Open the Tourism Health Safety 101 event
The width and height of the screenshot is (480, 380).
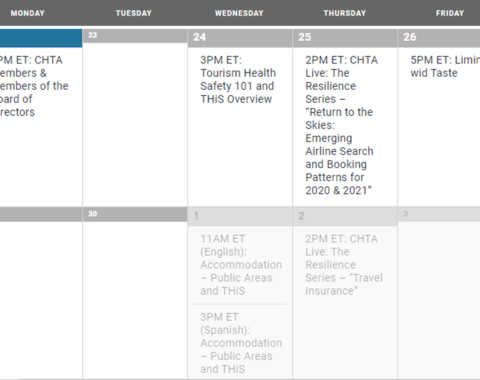click(238, 79)
